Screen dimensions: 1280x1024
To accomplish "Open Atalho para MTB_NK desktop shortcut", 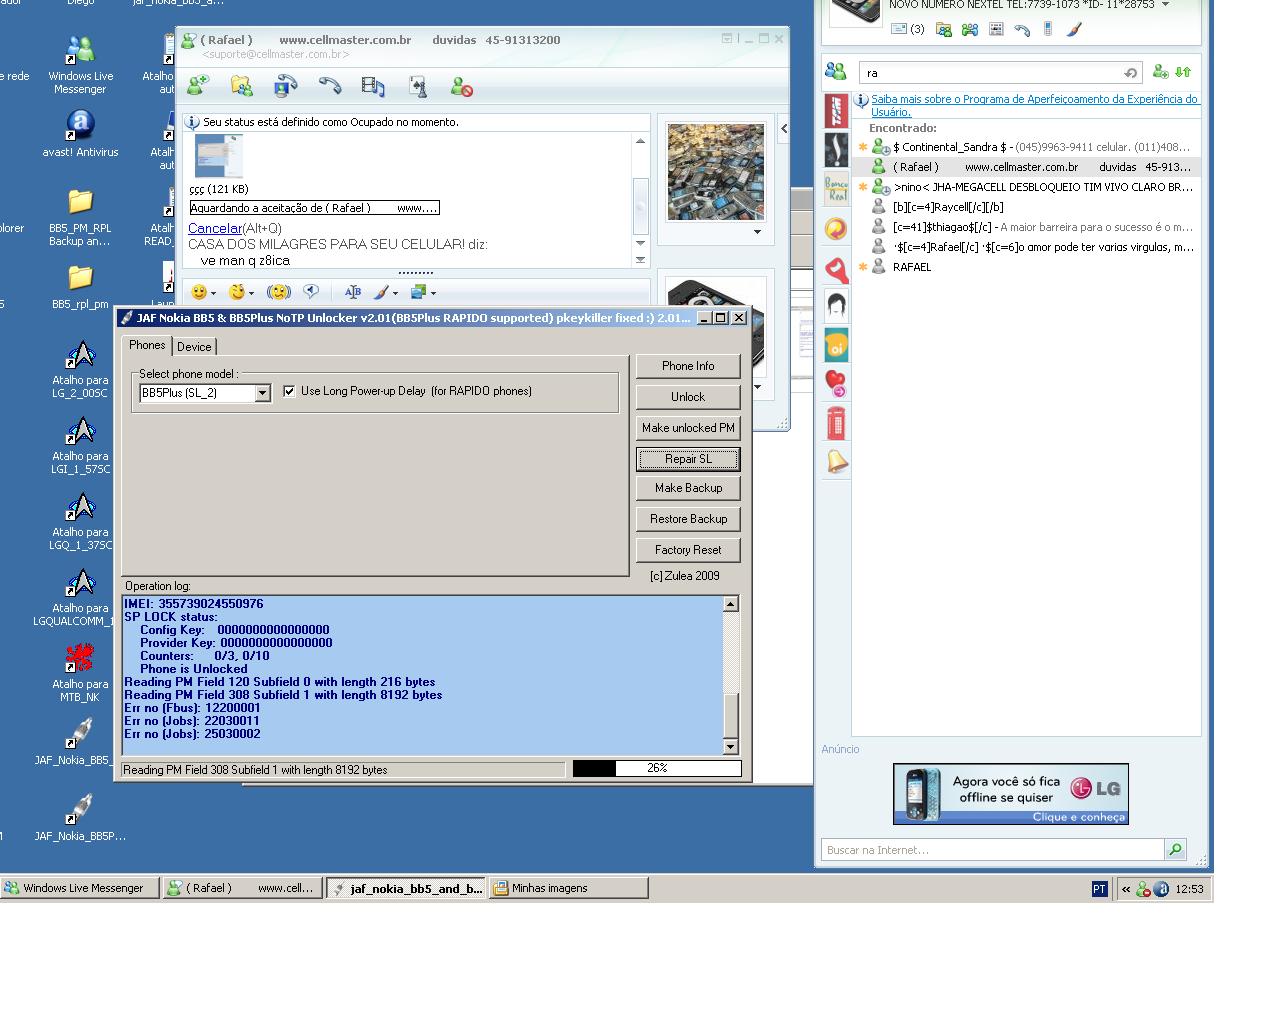I will click(80, 672).
